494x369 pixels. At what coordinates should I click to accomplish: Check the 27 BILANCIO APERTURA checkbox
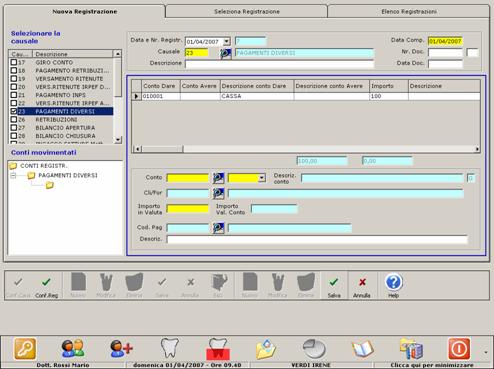coord(14,128)
